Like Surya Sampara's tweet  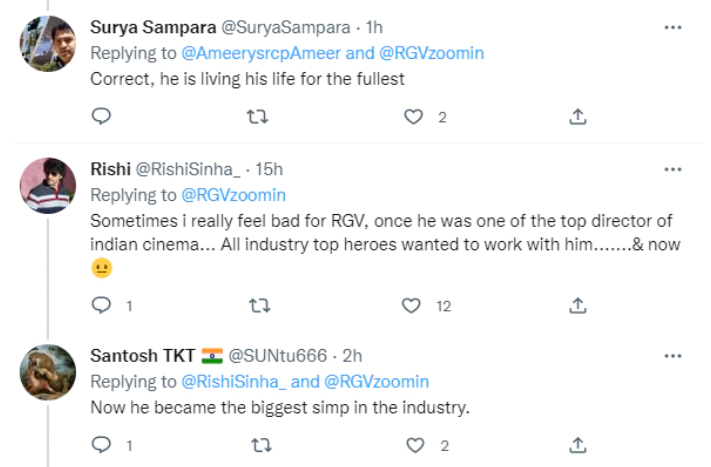click(414, 117)
